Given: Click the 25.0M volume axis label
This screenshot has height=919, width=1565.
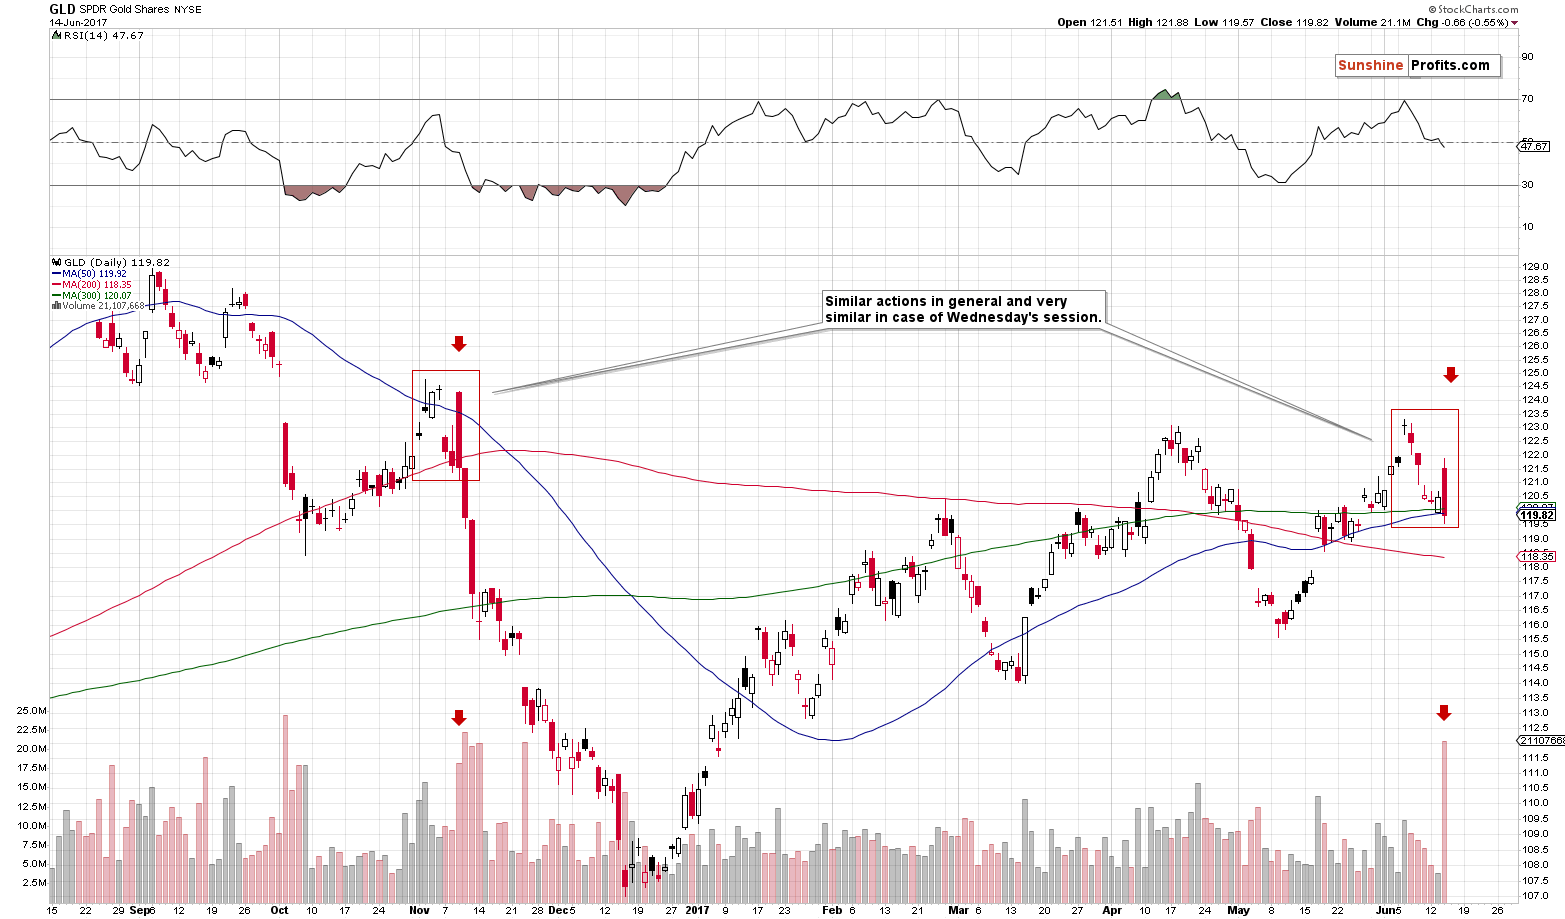Looking at the screenshot, I should tap(31, 711).
